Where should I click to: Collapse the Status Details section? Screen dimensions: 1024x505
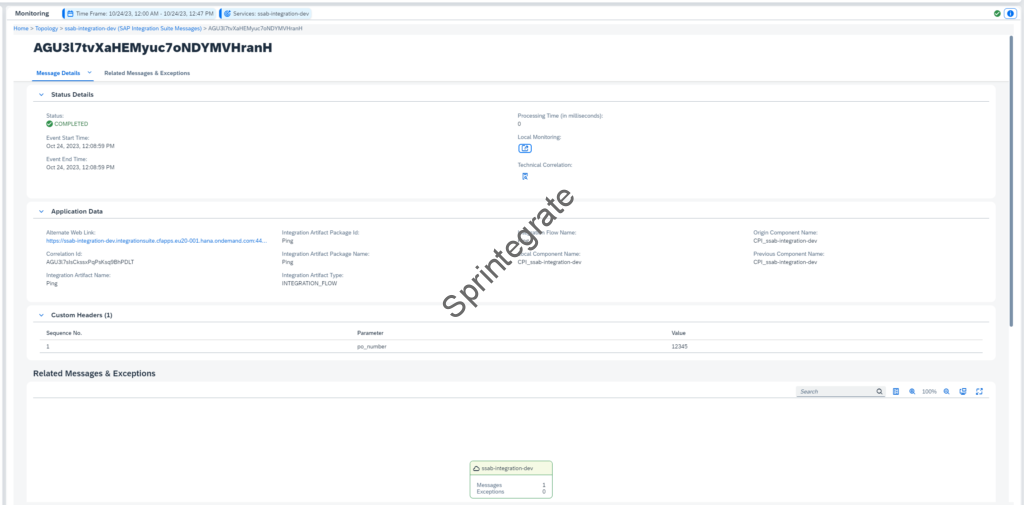point(41,95)
